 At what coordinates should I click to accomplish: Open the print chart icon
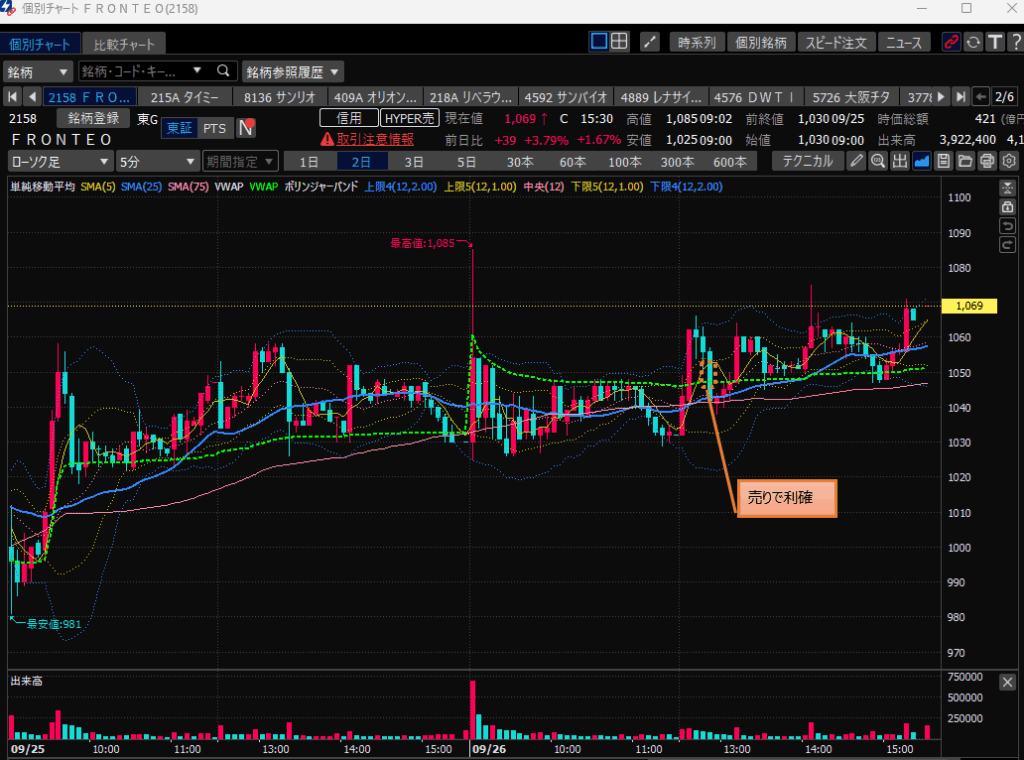click(987, 162)
